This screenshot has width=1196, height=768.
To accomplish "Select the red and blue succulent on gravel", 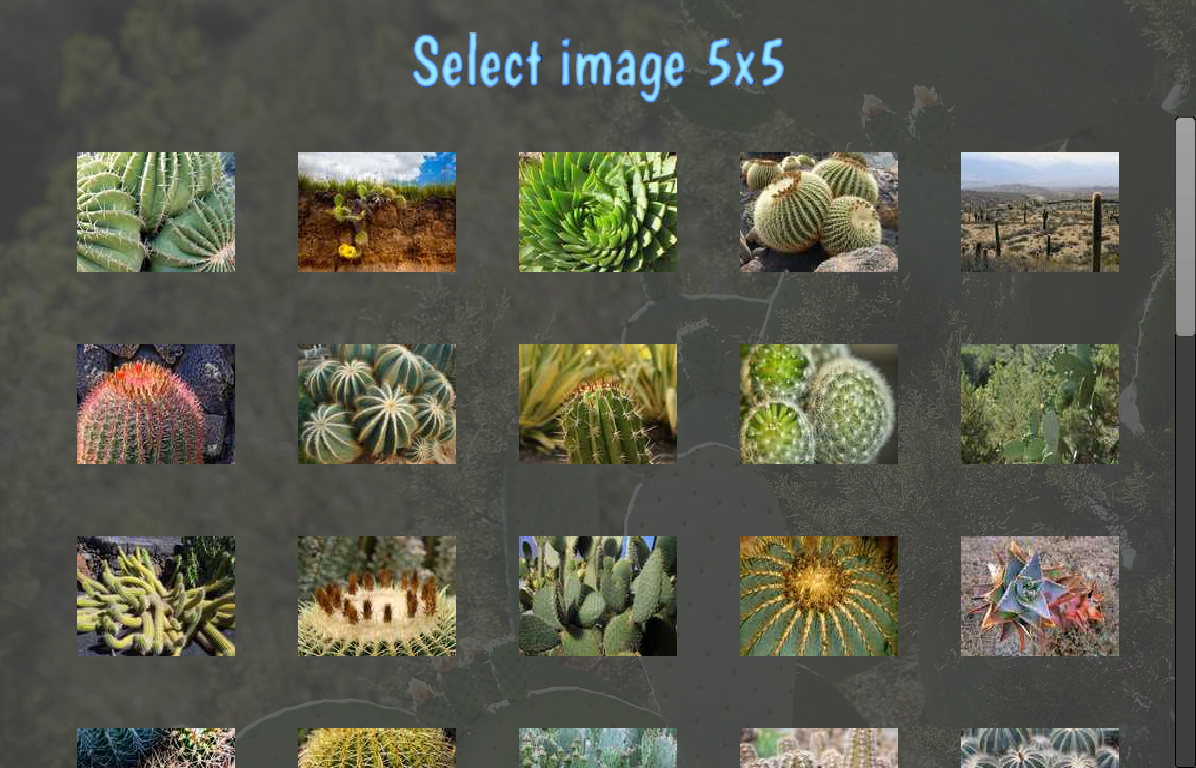I will click(x=1040, y=596).
